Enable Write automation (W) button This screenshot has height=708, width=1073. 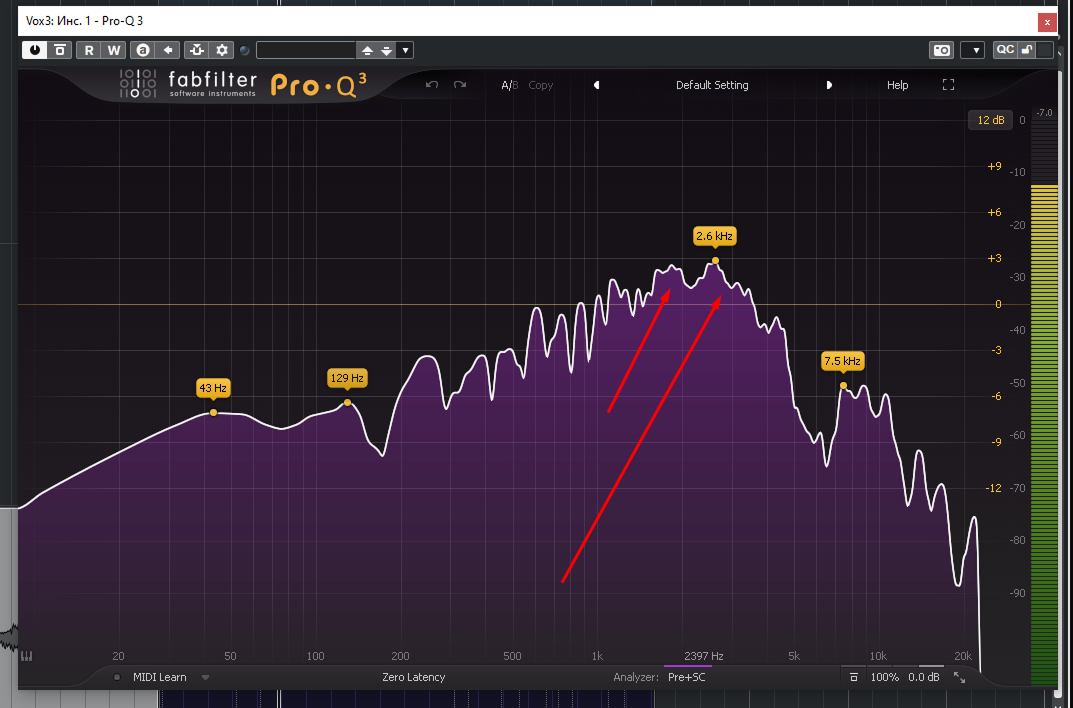click(x=114, y=50)
